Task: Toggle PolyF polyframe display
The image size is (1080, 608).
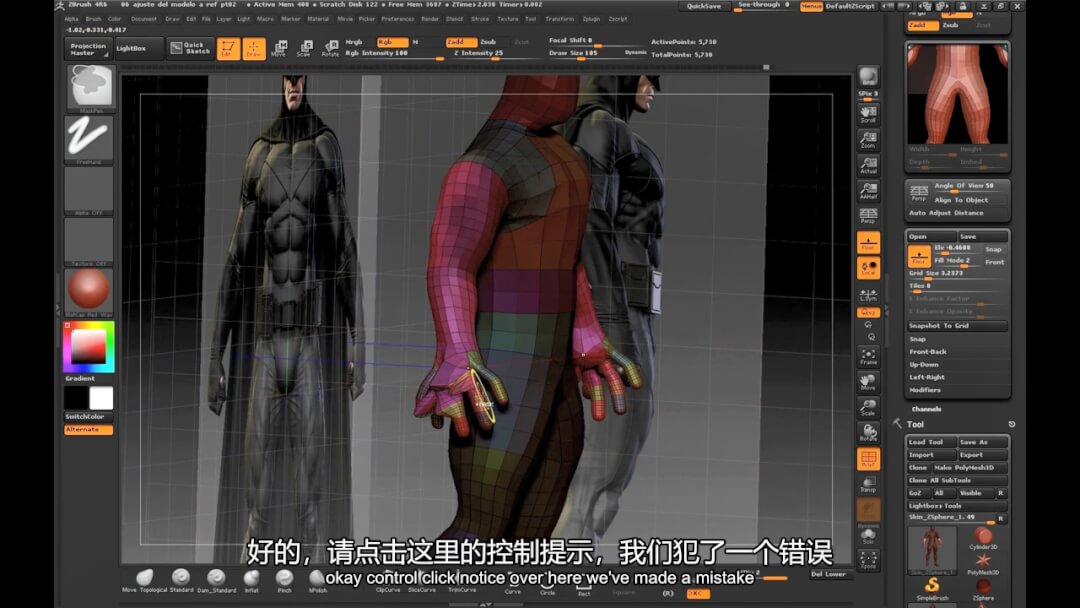Action: (868, 459)
